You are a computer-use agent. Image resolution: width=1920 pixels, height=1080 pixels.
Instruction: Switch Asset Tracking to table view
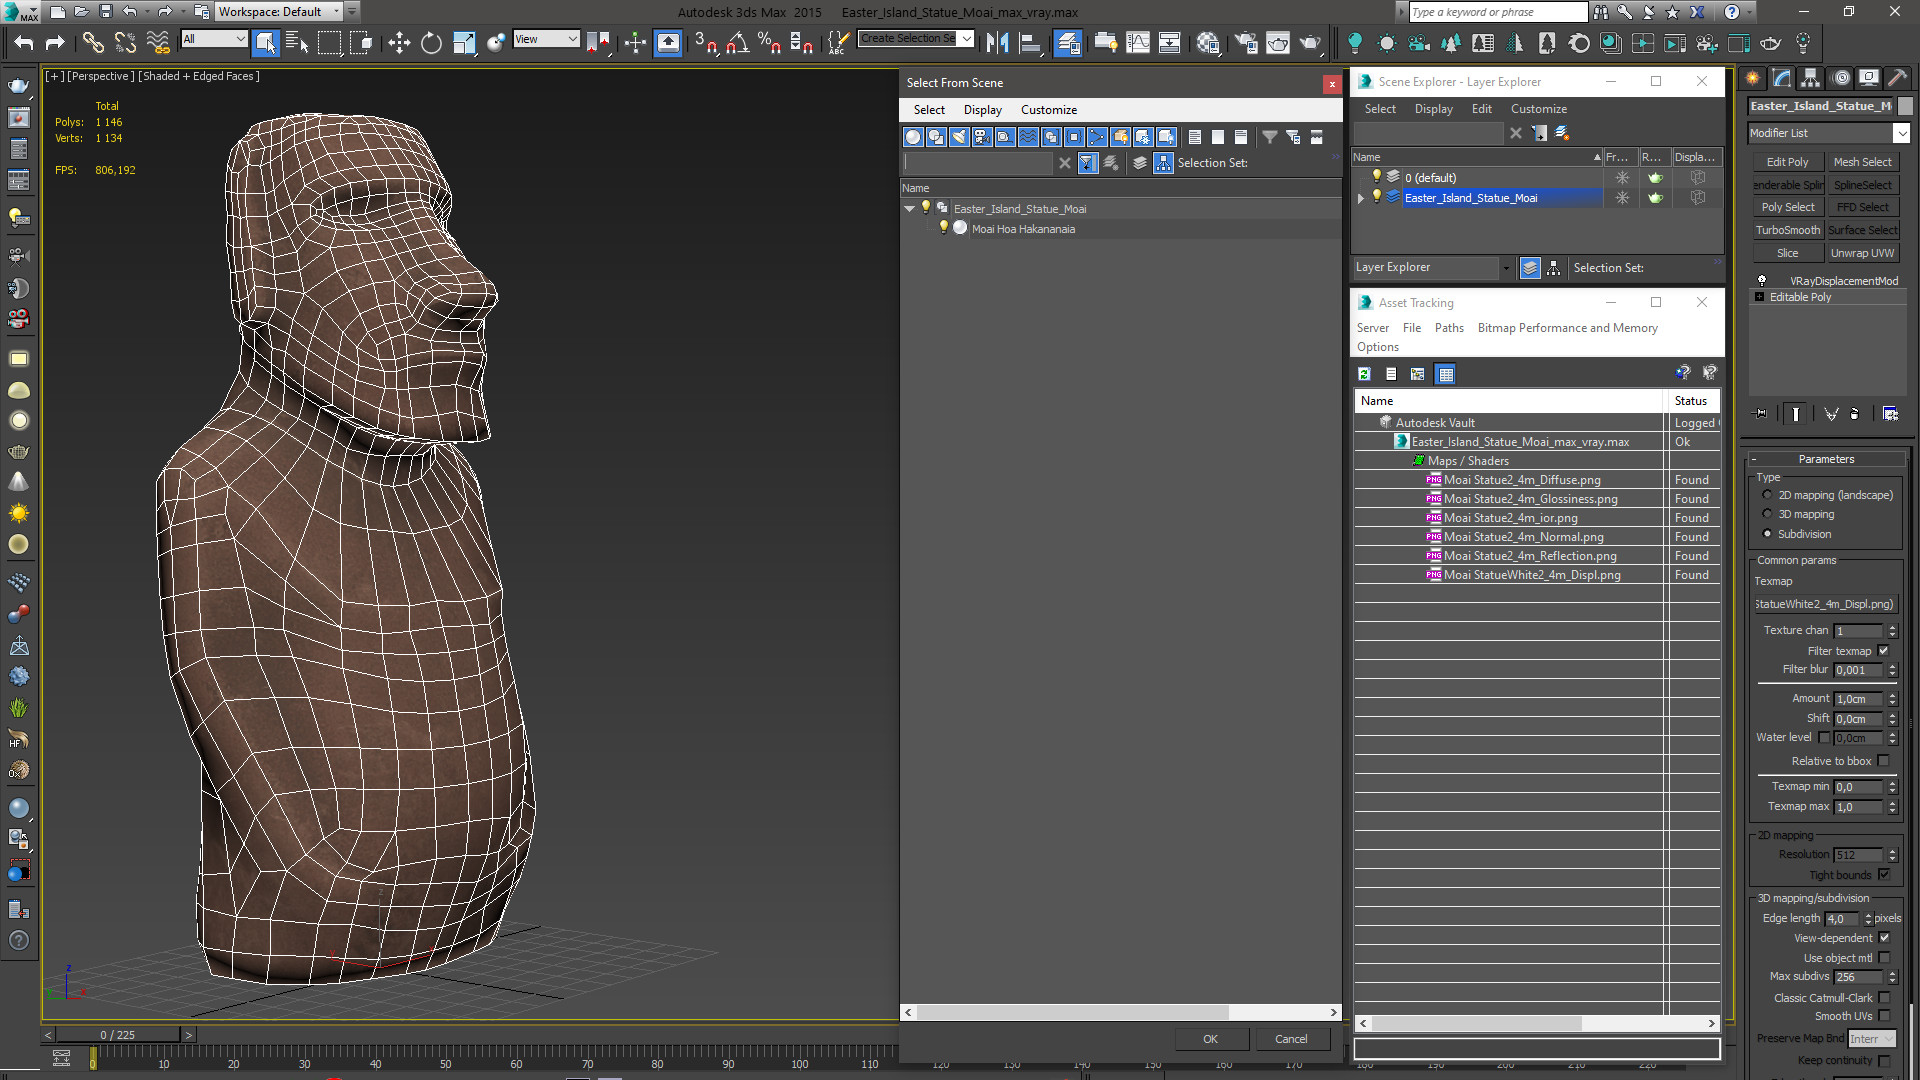tap(1445, 374)
